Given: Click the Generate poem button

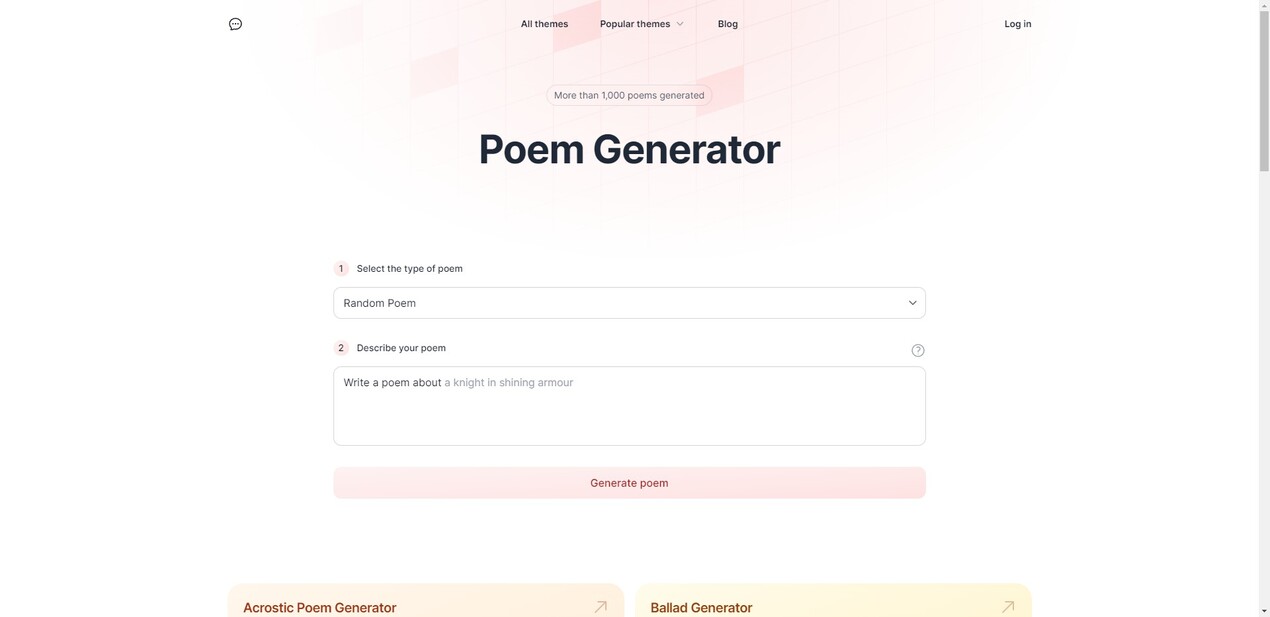Looking at the screenshot, I should click(x=628, y=482).
